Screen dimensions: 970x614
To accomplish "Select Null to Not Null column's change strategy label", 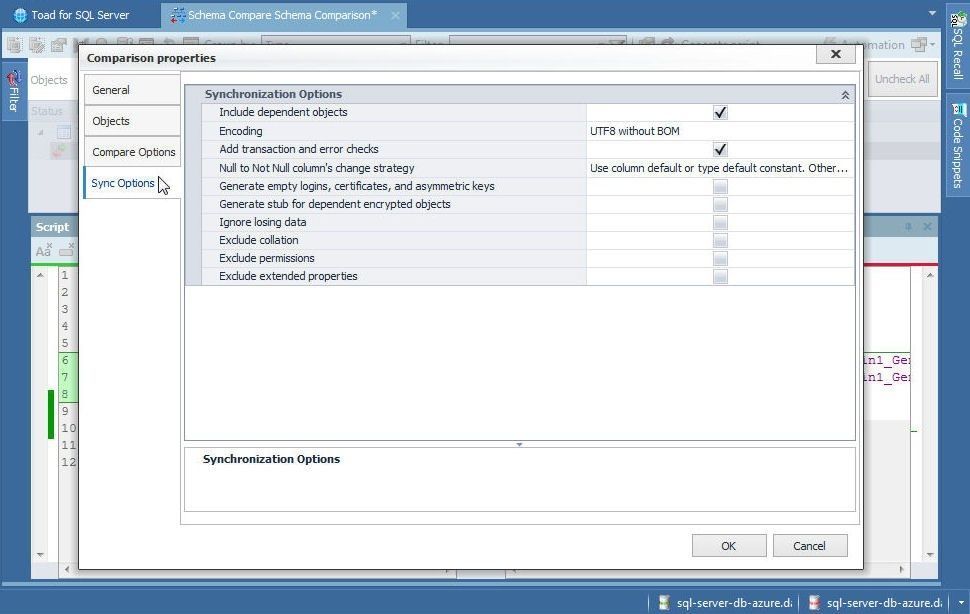I will coord(317,168).
